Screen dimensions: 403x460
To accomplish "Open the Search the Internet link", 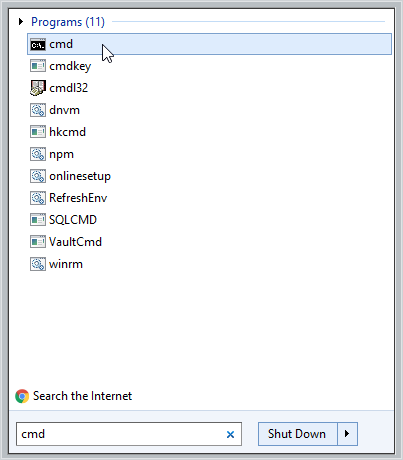I will pyautogui.click(x=82, y=396).
